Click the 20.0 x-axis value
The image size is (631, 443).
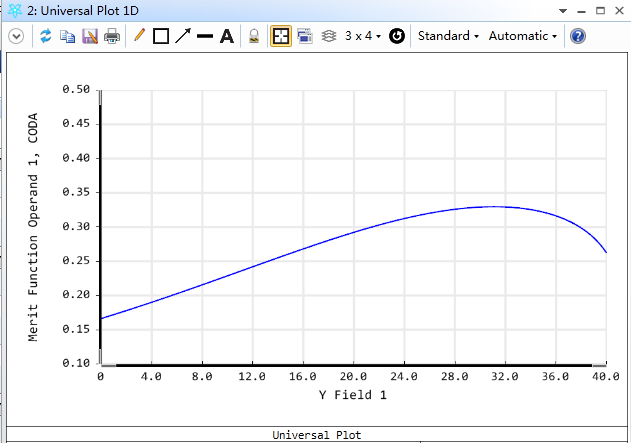click(x=353, y=377)
